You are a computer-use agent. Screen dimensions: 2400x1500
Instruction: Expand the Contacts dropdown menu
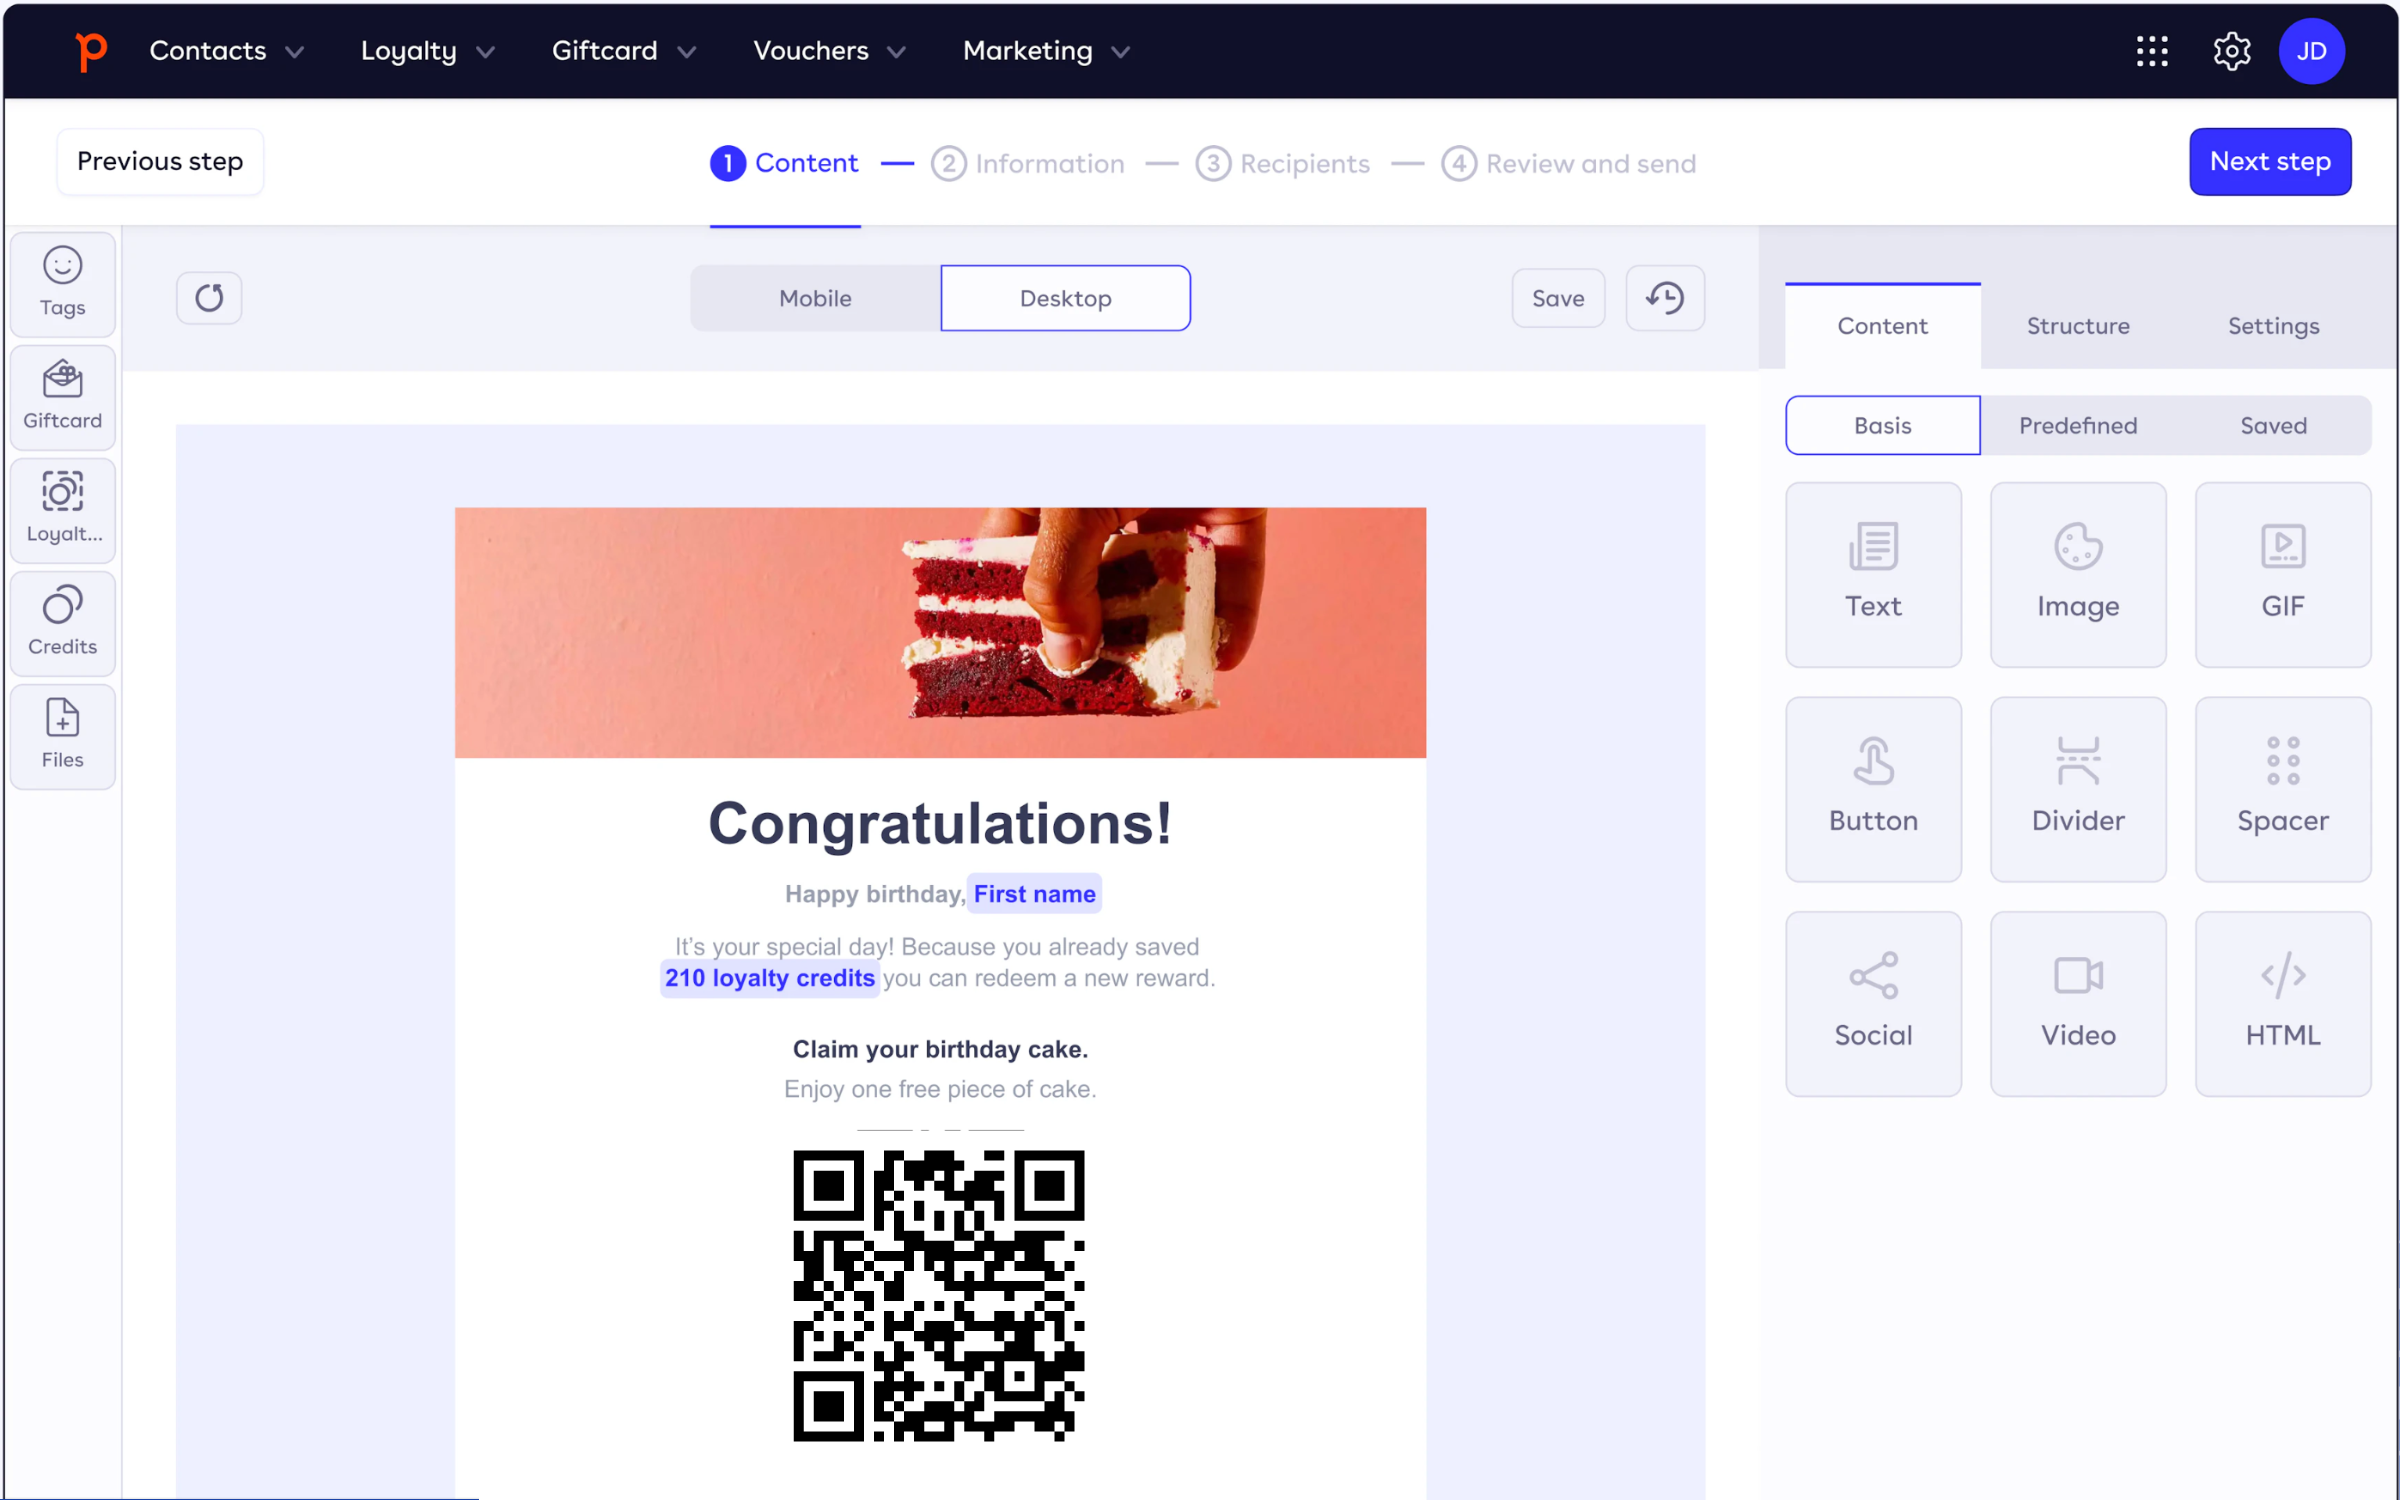[x=226, y=51]
